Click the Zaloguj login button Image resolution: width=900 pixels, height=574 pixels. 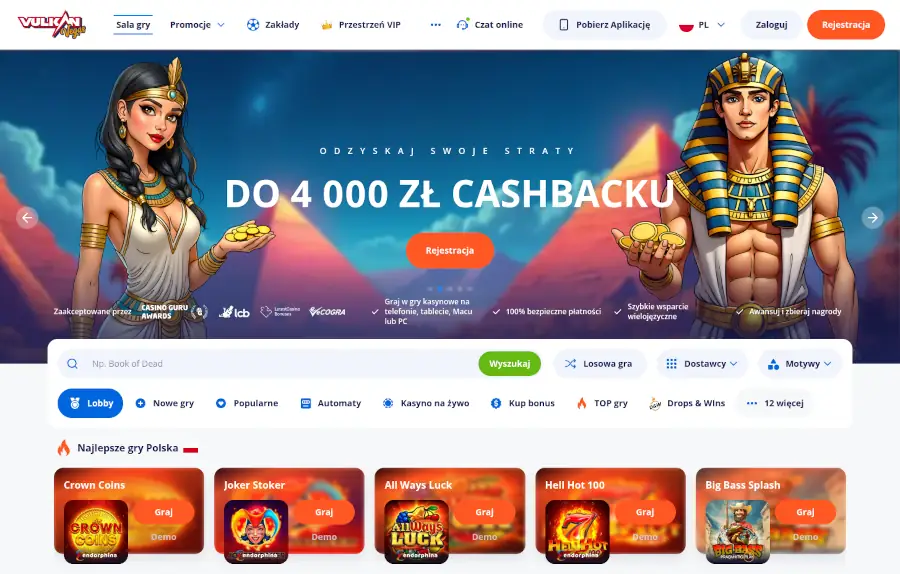tap(771, 25)
